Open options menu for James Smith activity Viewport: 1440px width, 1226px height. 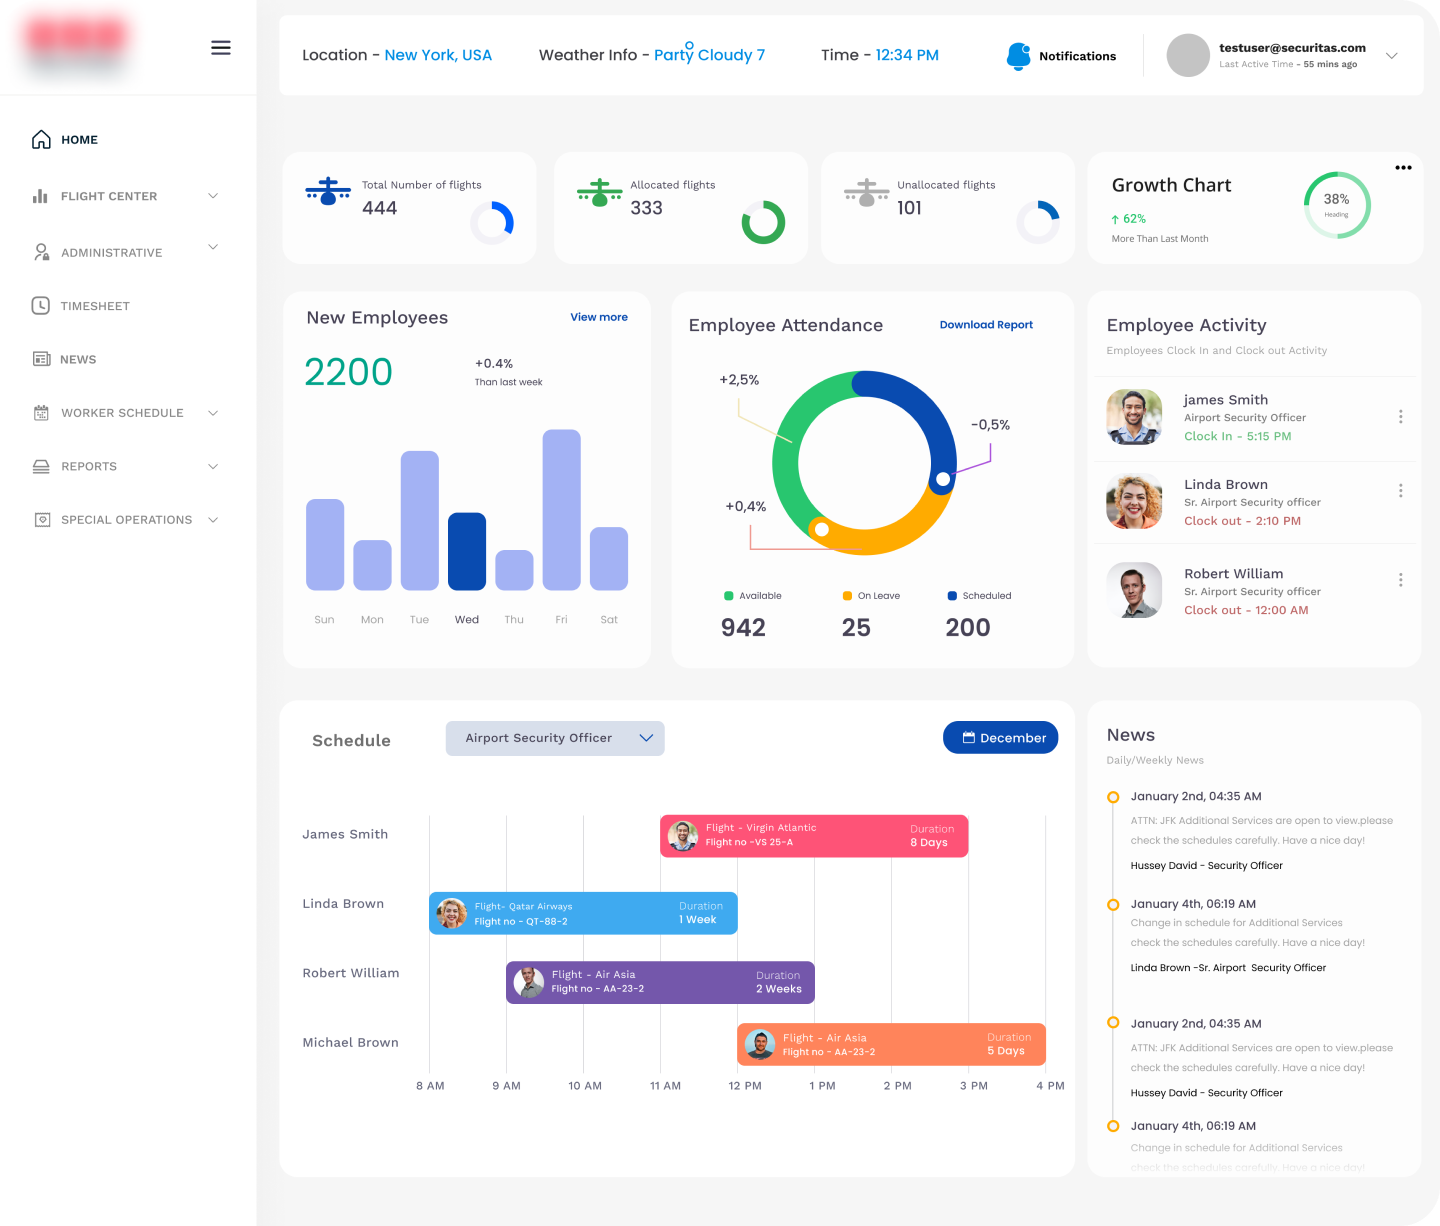1400,417
